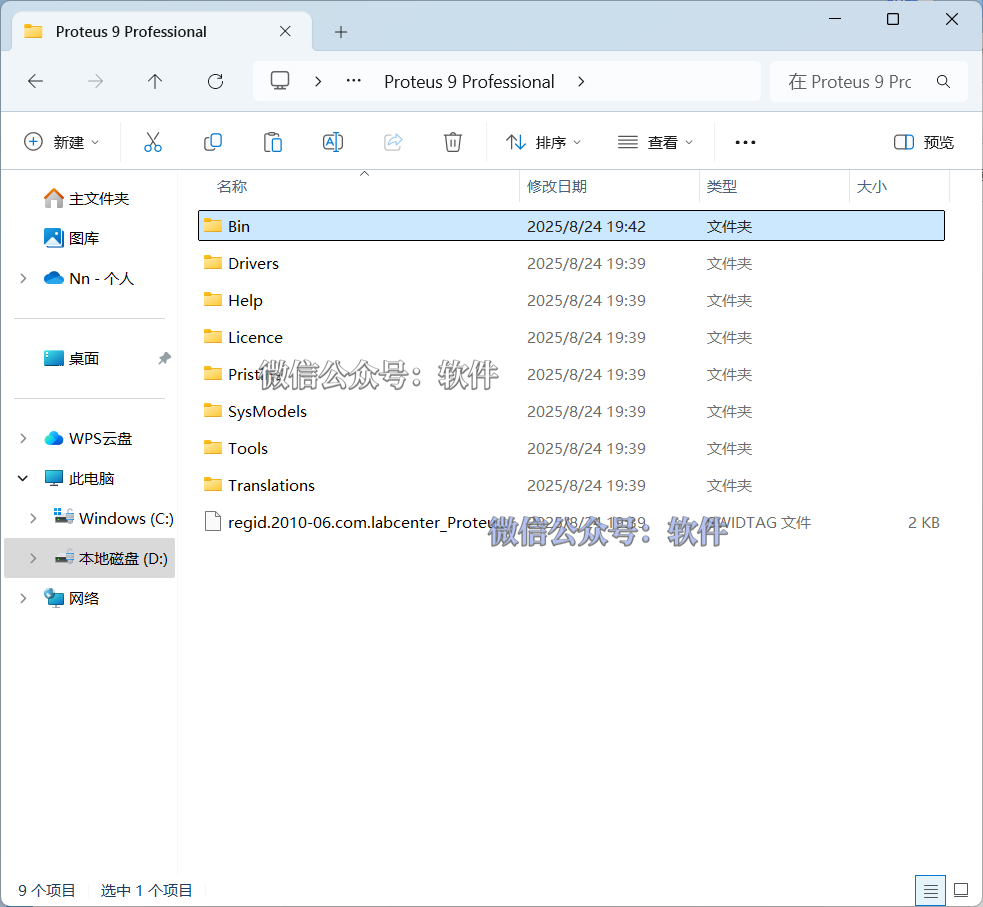The height and width of the screenshot is (907, 983).
Task: Open the 排序 sort dropdown
Action: tap(544, 142)
